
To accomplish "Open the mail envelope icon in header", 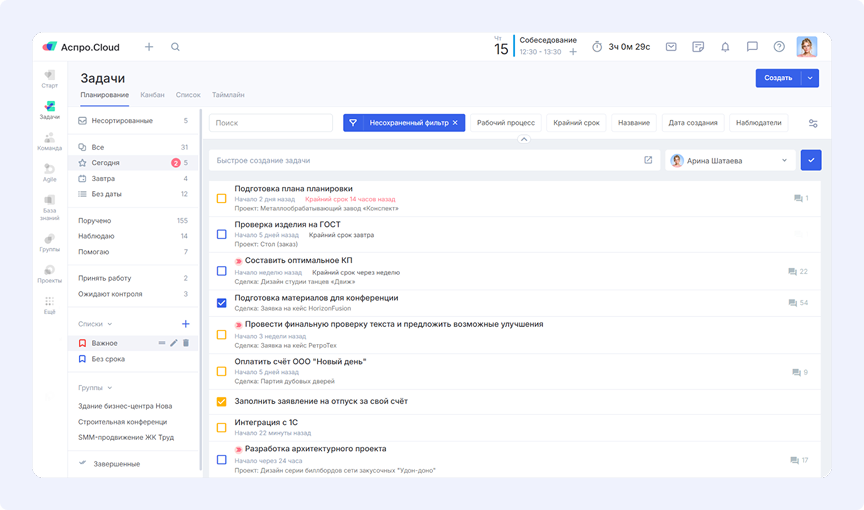I will (671, 47).
